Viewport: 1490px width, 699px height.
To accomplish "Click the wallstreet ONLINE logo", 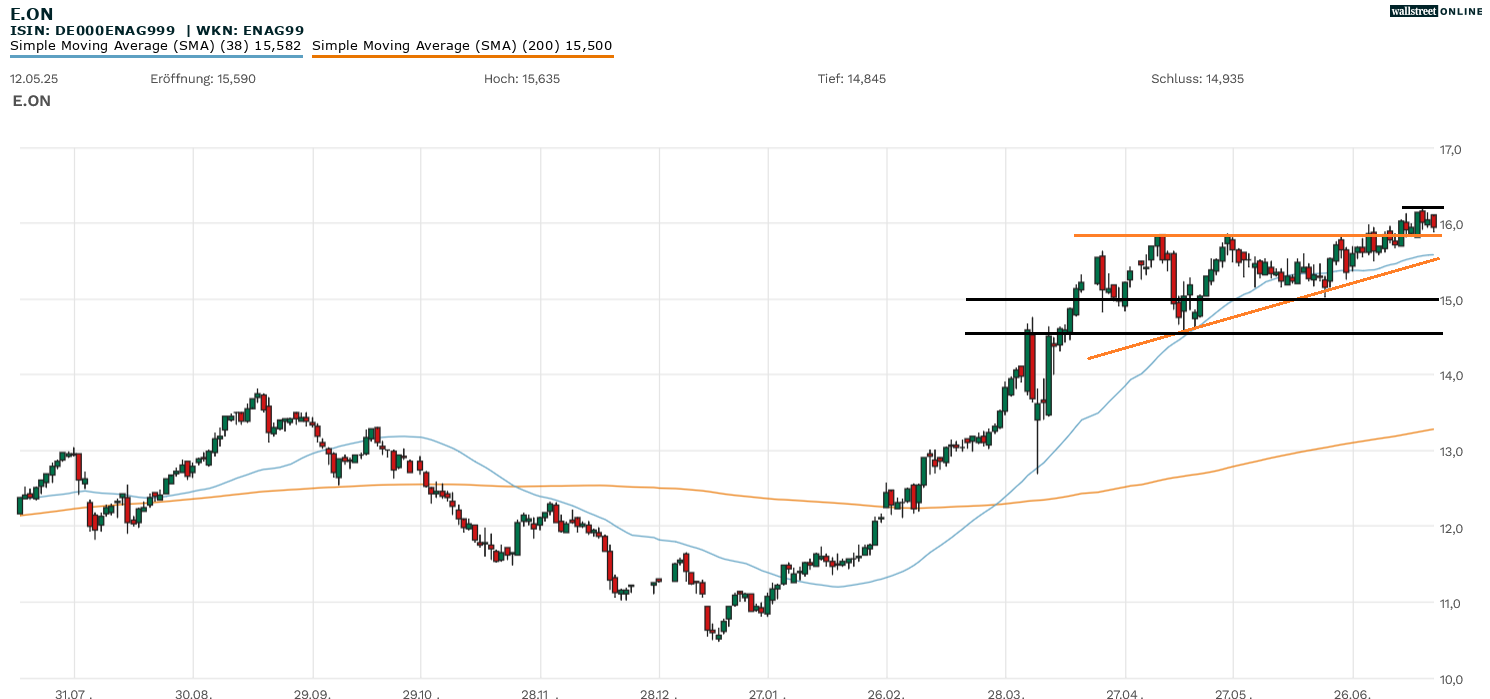I will 1436,11.
